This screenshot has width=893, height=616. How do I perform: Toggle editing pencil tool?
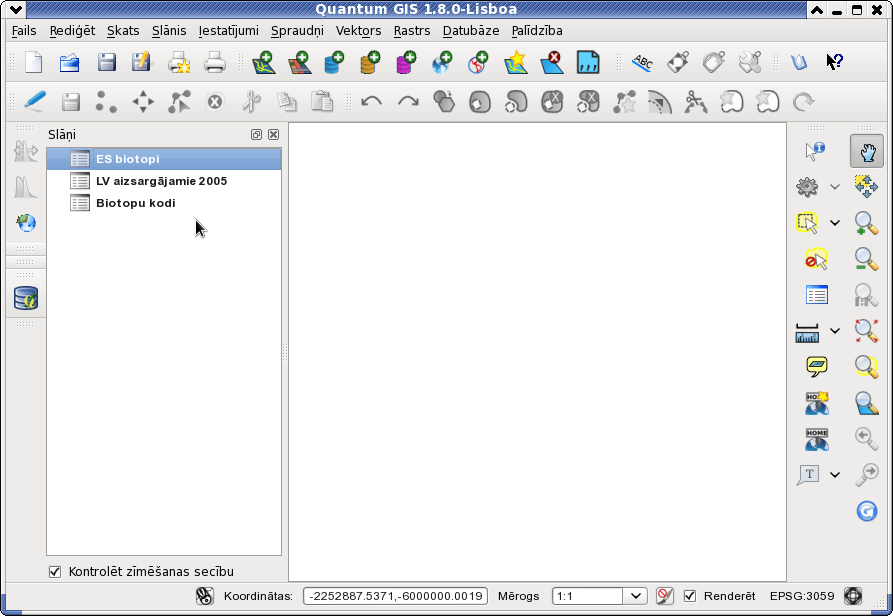click(35, 102)
